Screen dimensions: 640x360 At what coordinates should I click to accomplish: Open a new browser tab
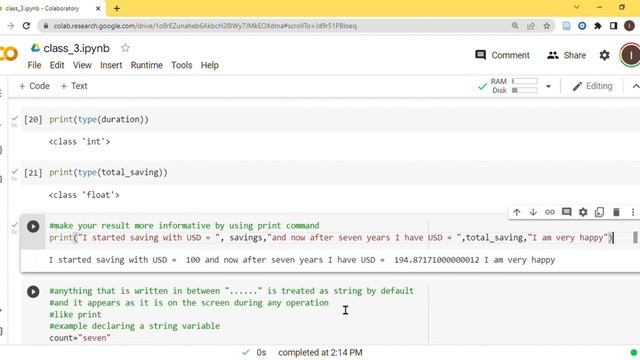pos(117,8)
